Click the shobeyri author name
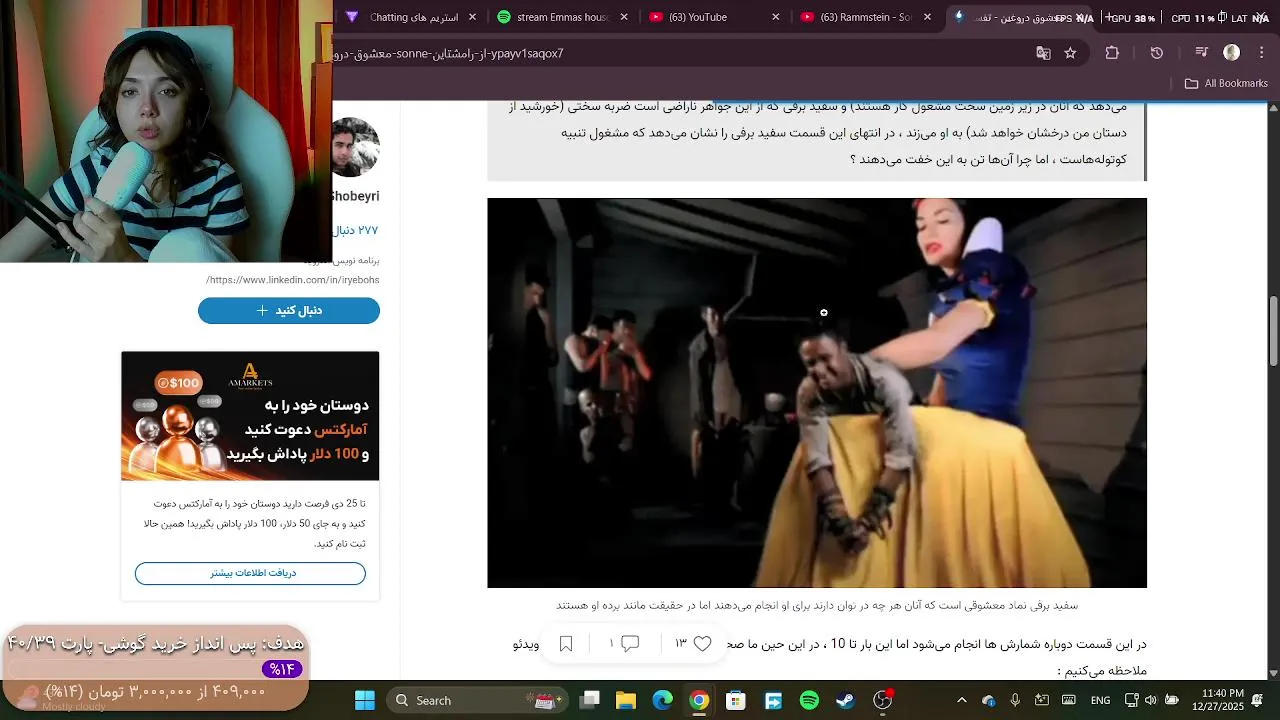The width and height of the screenshot is (1280, 720). tap(355, 196)
